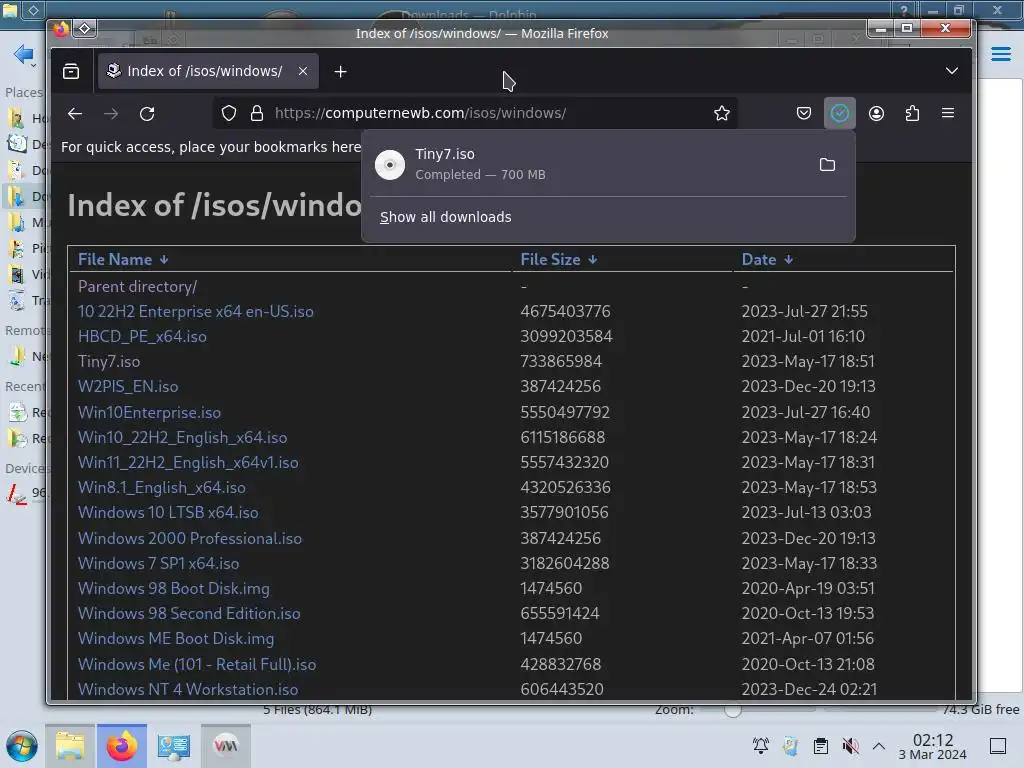Open the Firefox account icon

pos(876,113)
